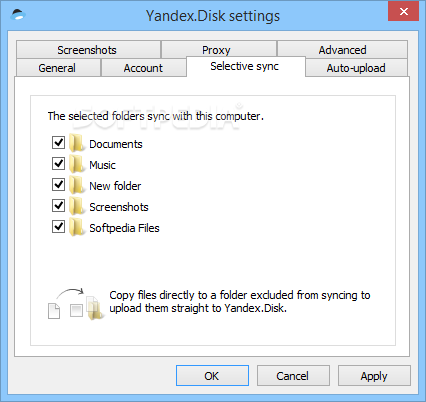The width and height of the screenshot is (426, 402).
Task: Select the Screenshots folder label in list
Action: pyautogui.click(x=119, y=207)
